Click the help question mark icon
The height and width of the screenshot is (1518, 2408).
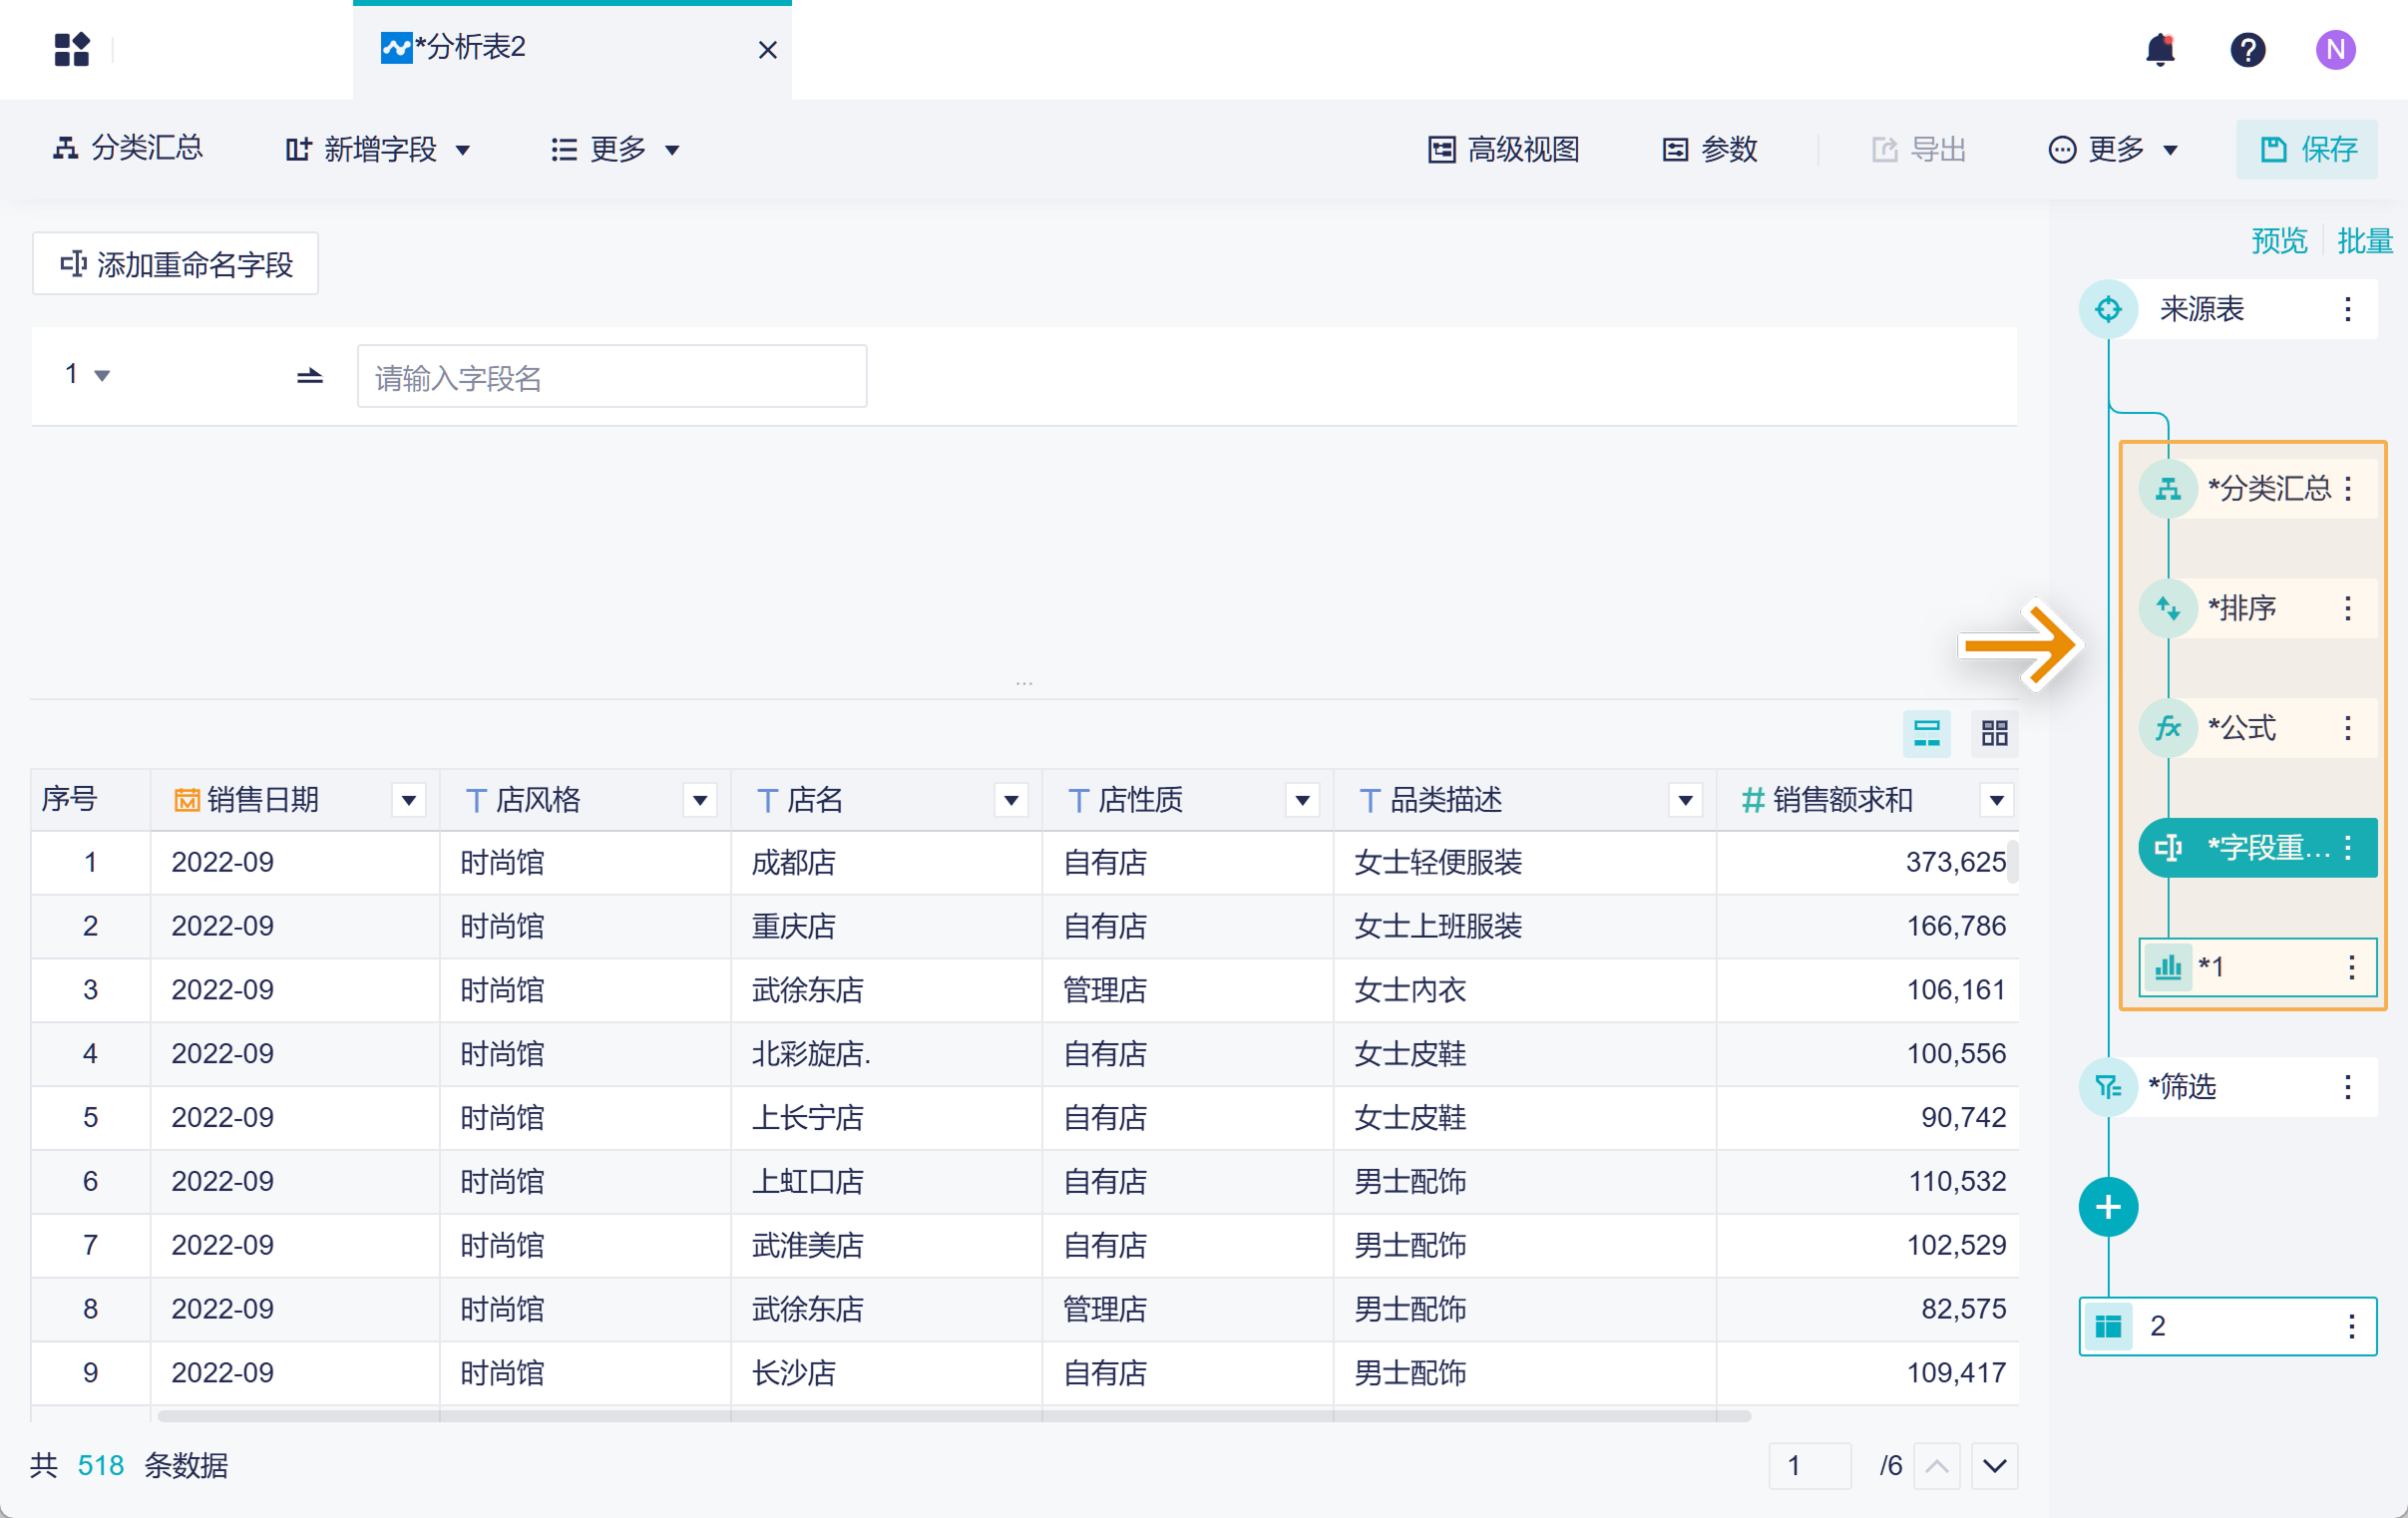[x=2247, y=49]
